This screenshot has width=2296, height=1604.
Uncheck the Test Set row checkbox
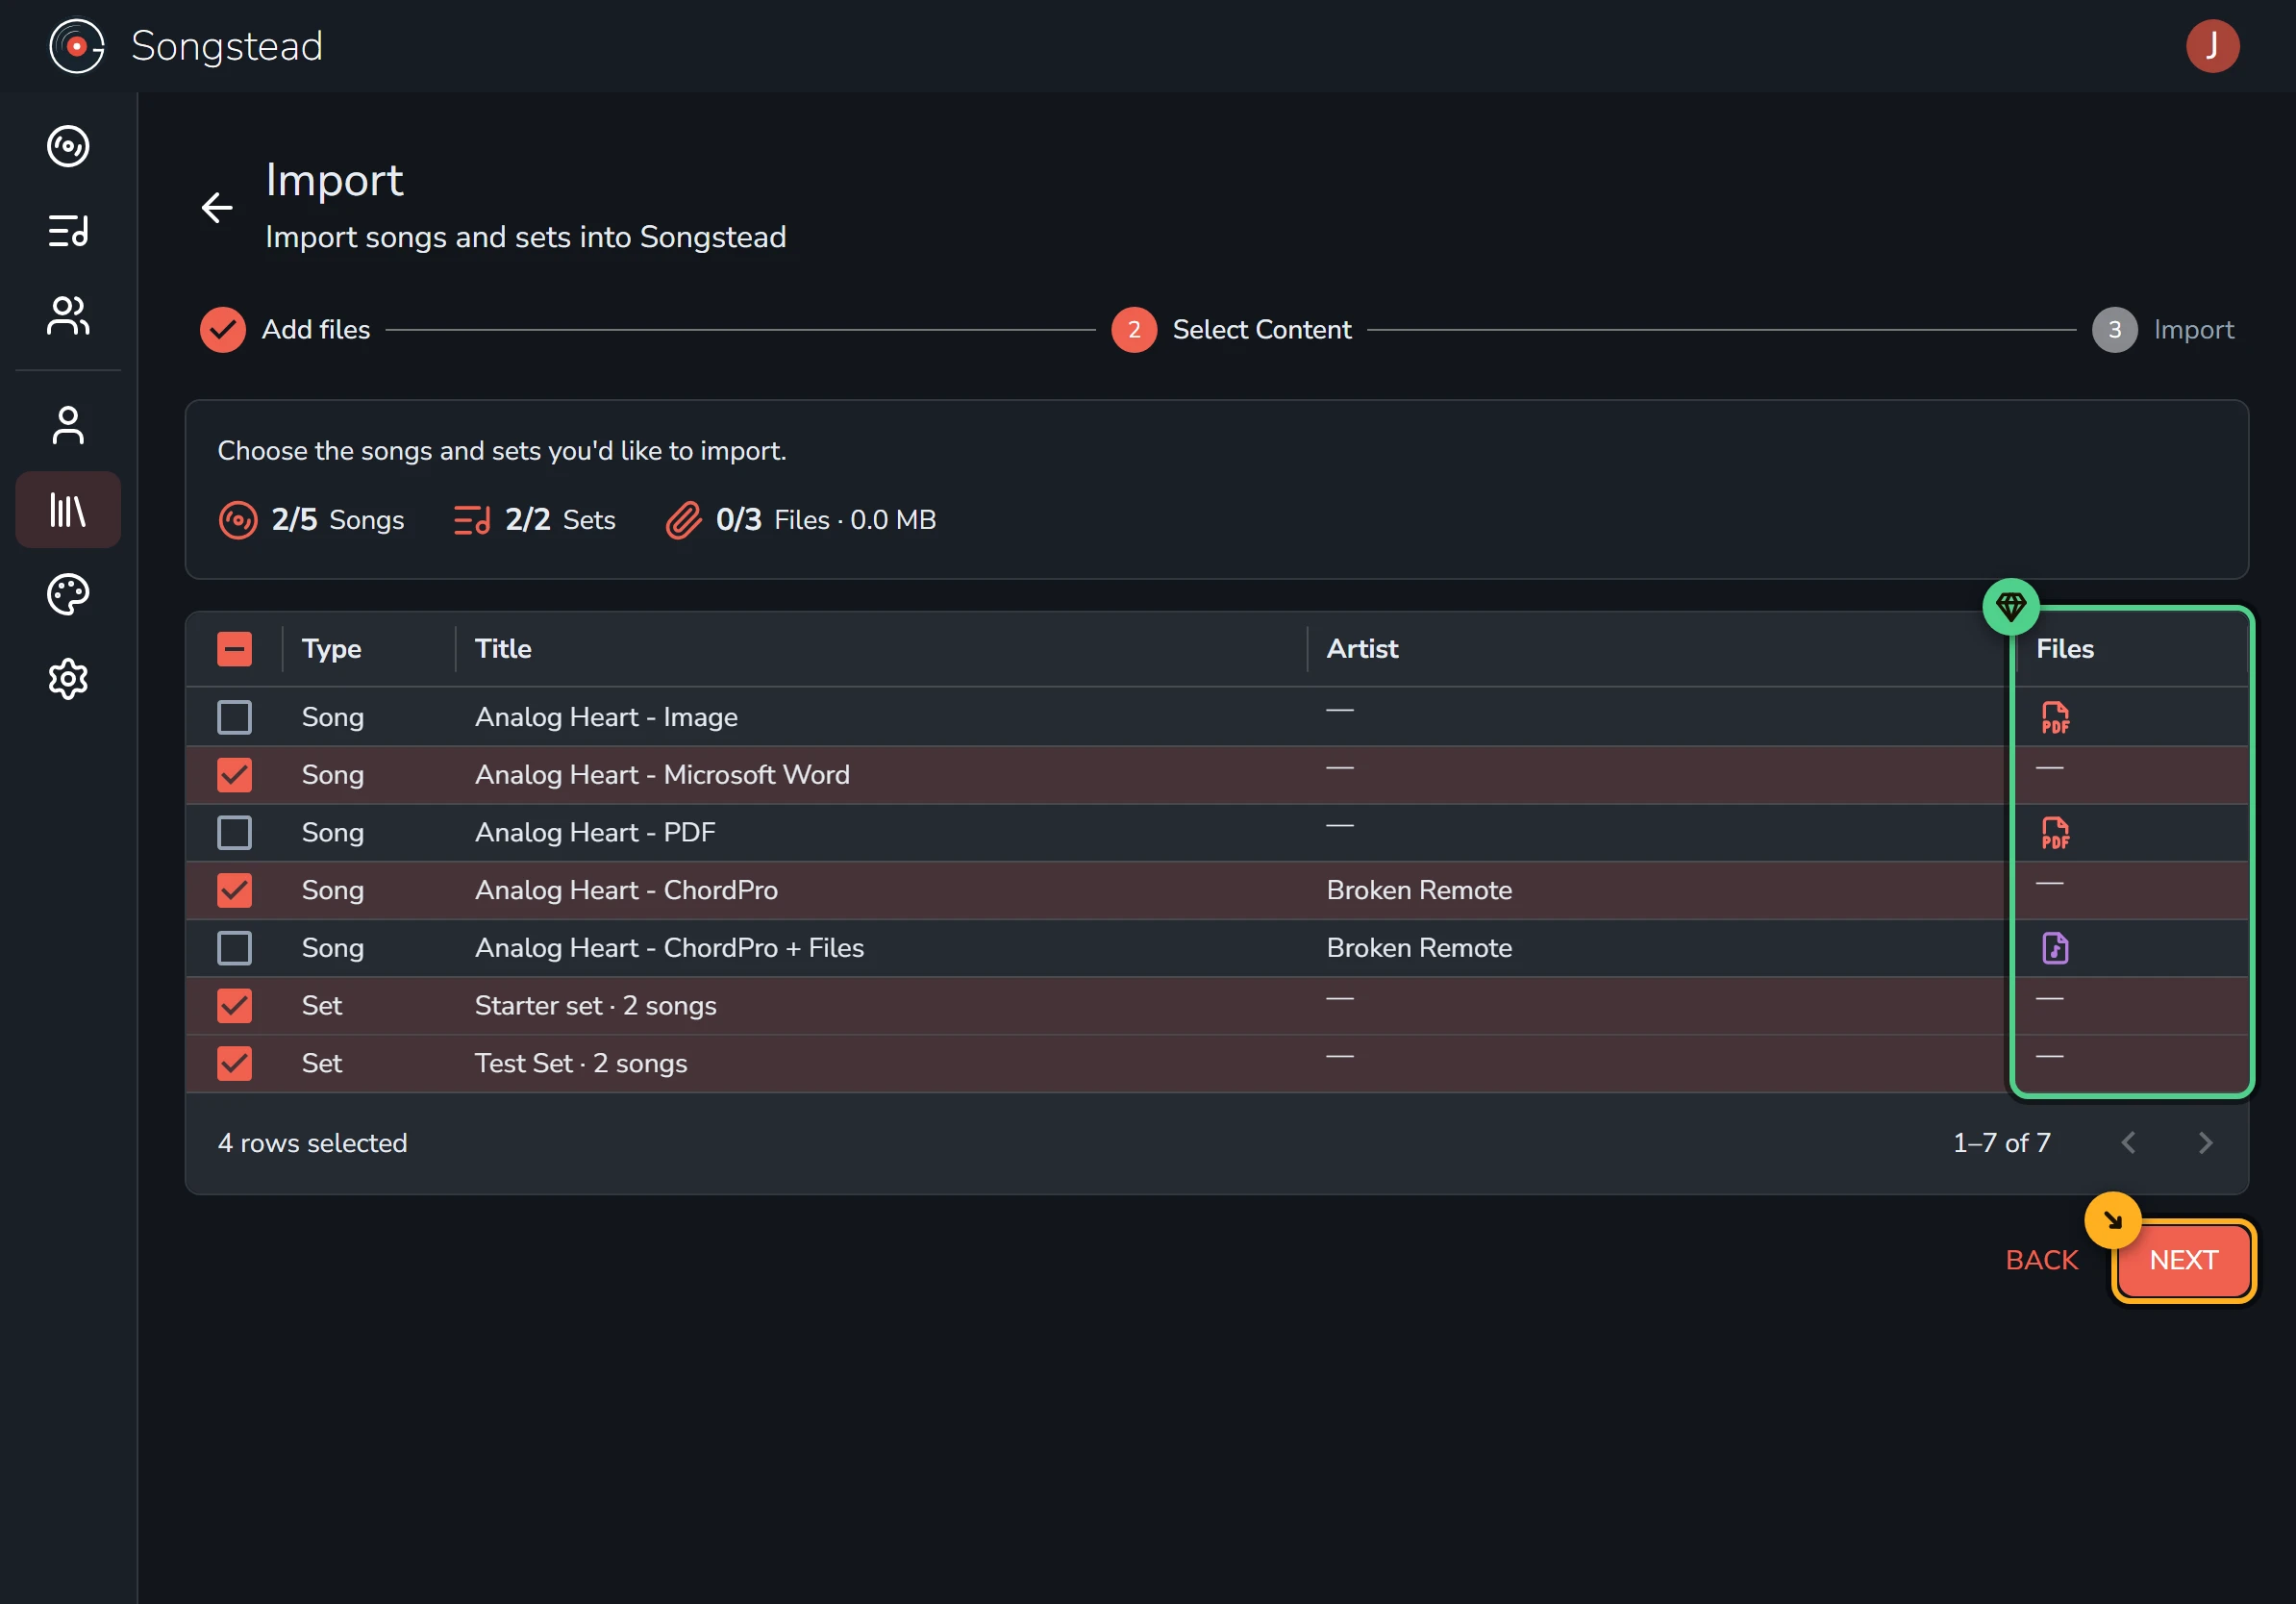coord(234,1063)
